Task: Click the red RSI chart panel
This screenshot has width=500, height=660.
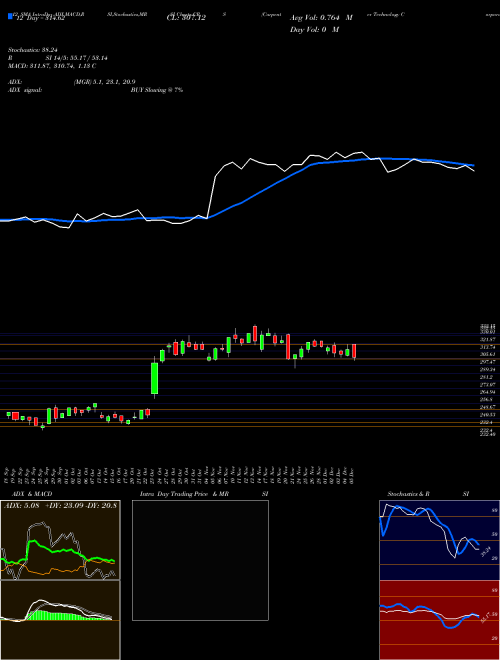Action: click(439, 620)
